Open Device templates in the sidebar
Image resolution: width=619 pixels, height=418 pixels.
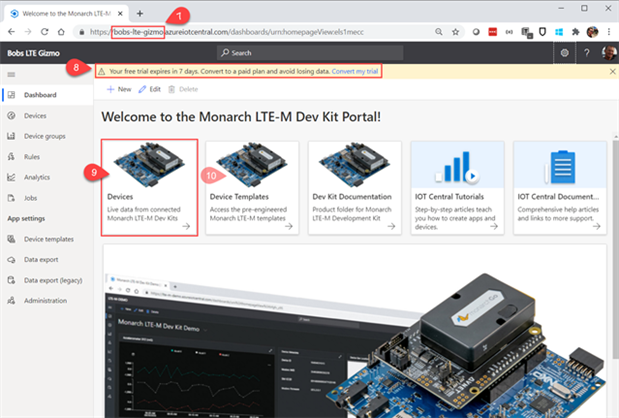tap(47, 239)
